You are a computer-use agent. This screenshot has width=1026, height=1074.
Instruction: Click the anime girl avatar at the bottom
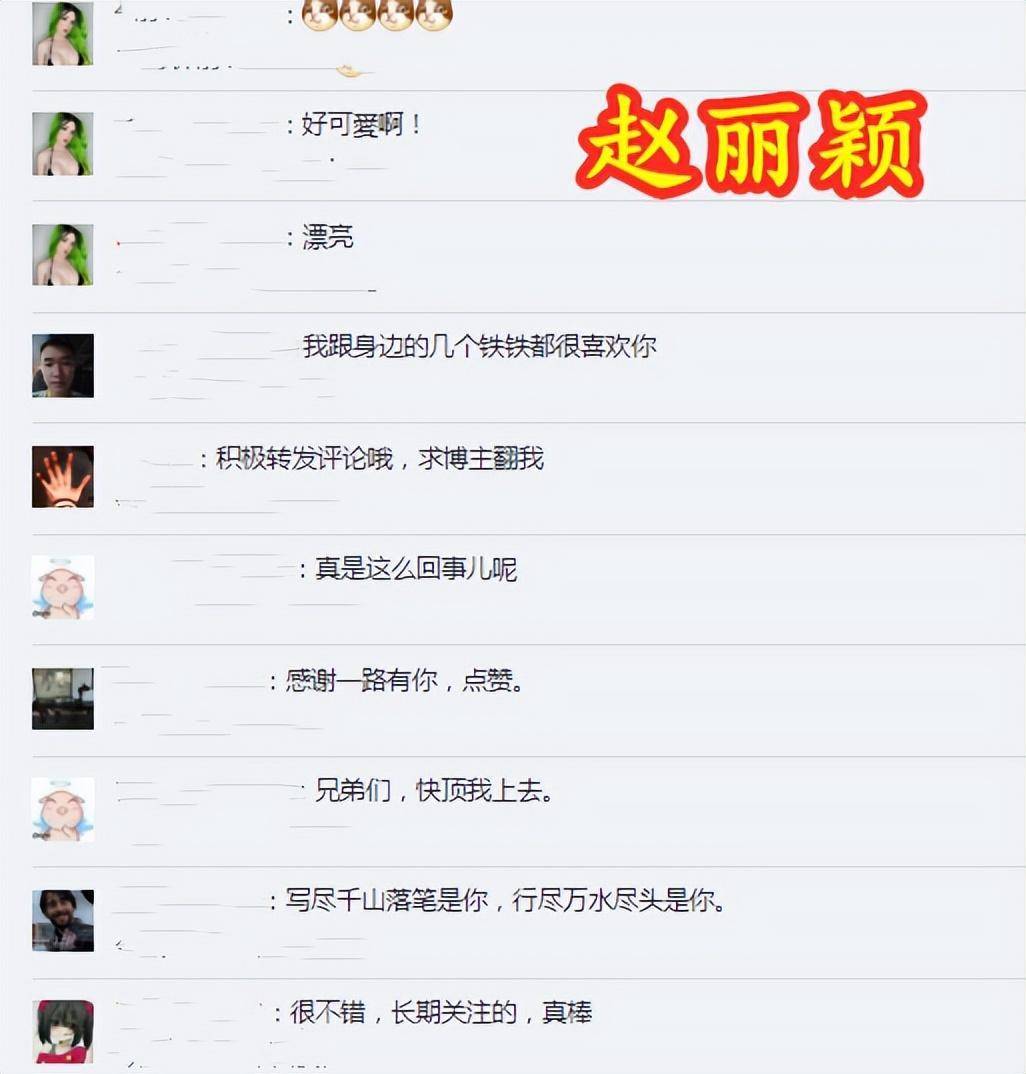point(64,1032)
